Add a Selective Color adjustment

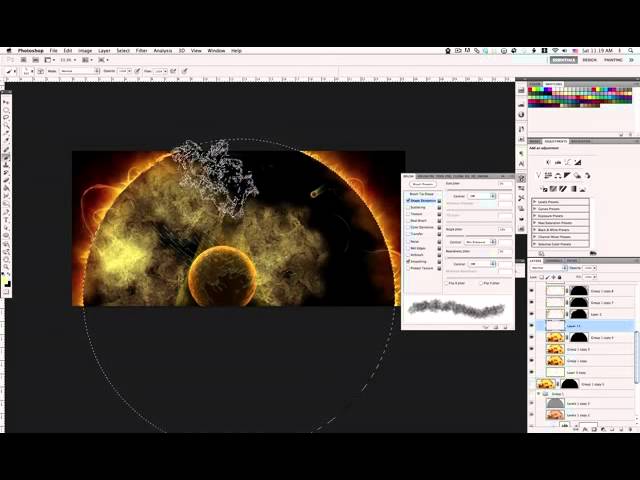(583, 189)
